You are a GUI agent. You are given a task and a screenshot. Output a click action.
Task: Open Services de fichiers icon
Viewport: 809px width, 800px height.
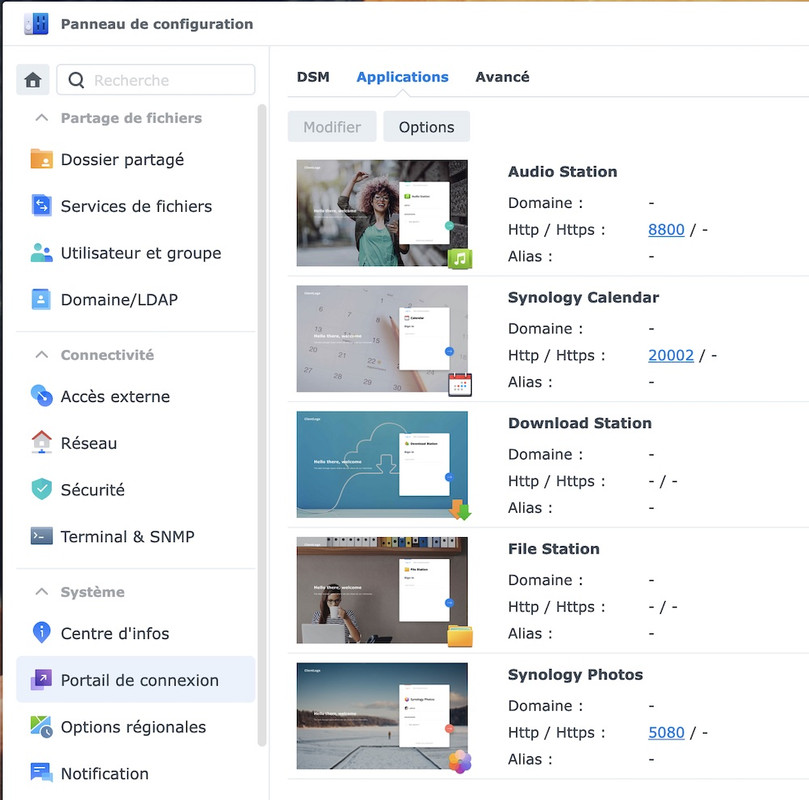pos(41,206)
